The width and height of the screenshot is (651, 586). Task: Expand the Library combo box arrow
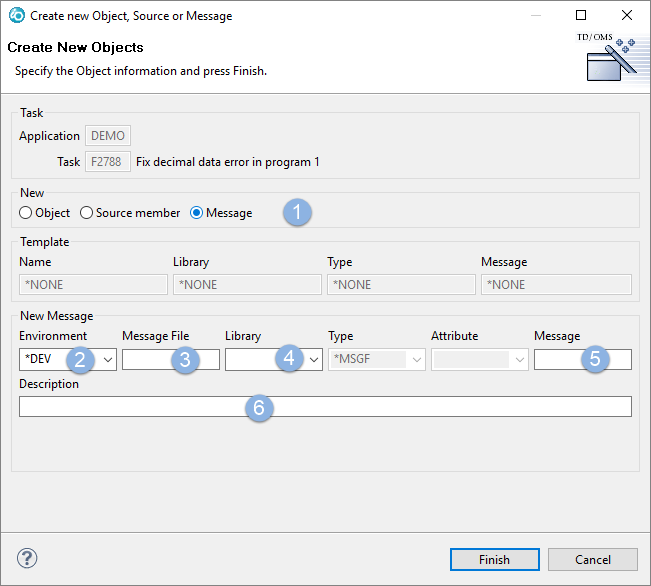[313, 360]
